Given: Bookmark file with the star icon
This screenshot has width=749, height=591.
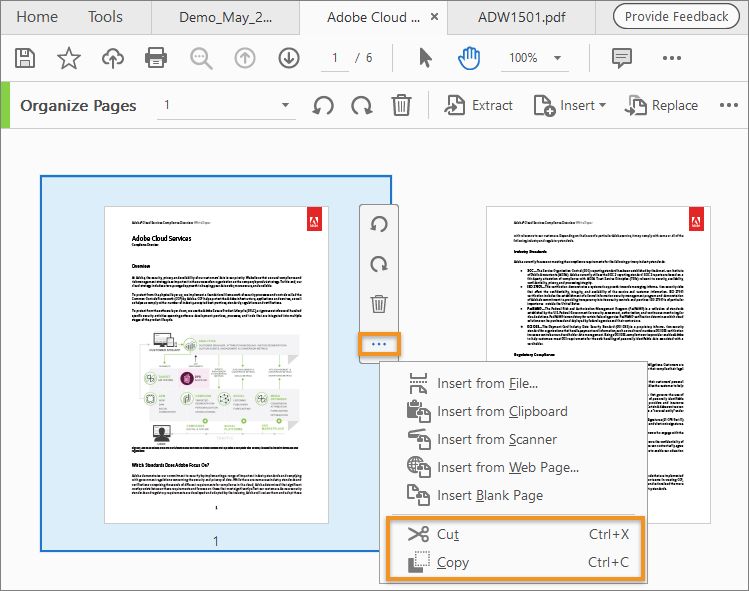Looking at the screenshot, I should 69,58.
